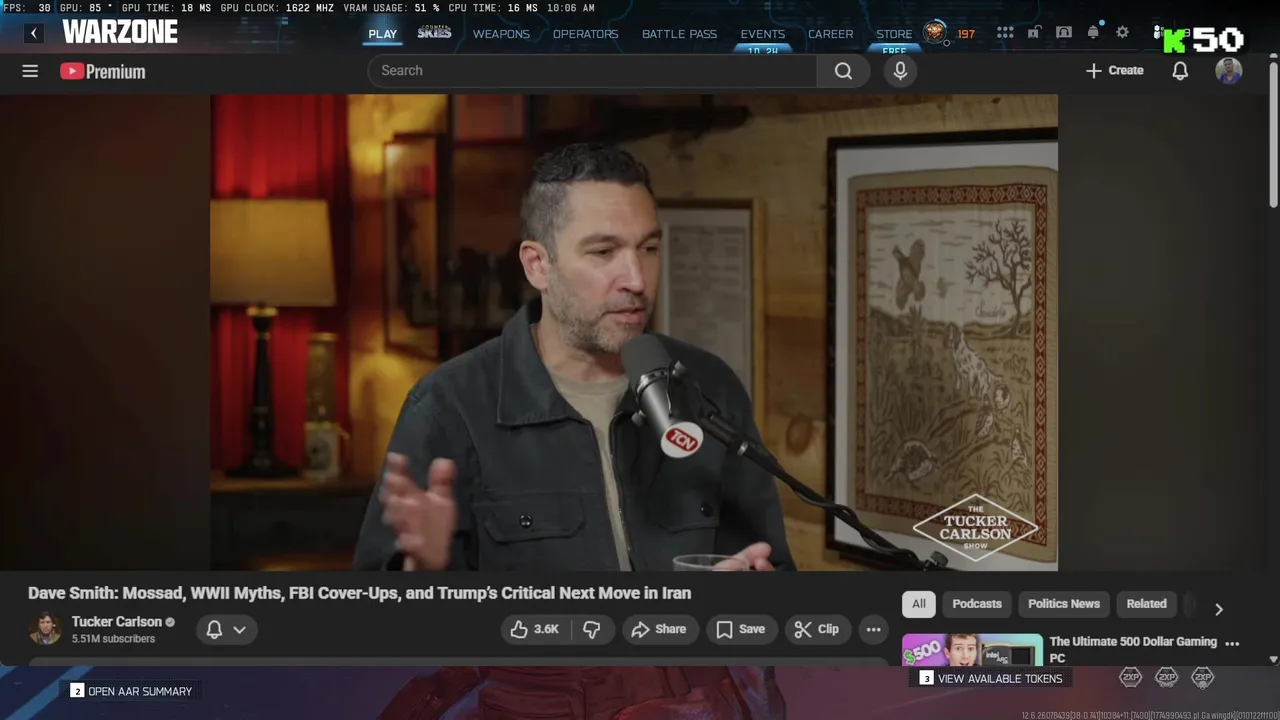Viewport: 1280px width, 720px height.
Task: Open the EVENTS tab
Action: point(763,34)
